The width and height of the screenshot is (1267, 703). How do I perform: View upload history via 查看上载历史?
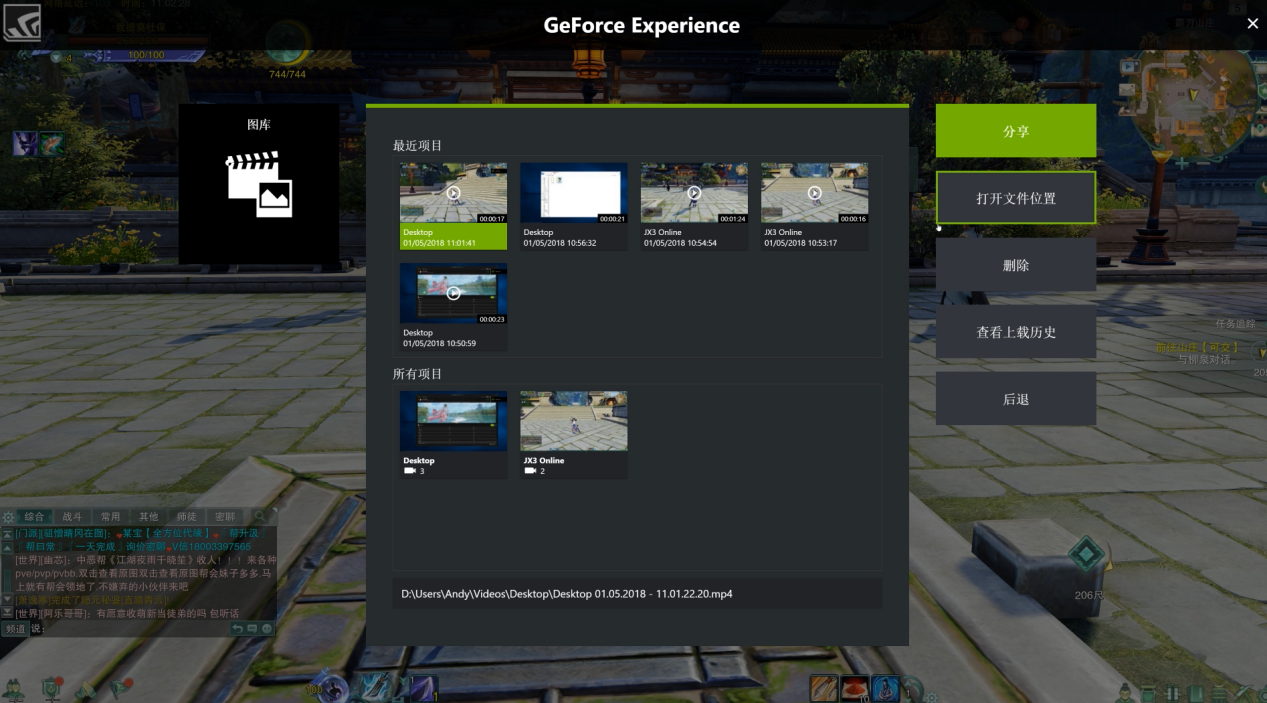click(1016, 332)
